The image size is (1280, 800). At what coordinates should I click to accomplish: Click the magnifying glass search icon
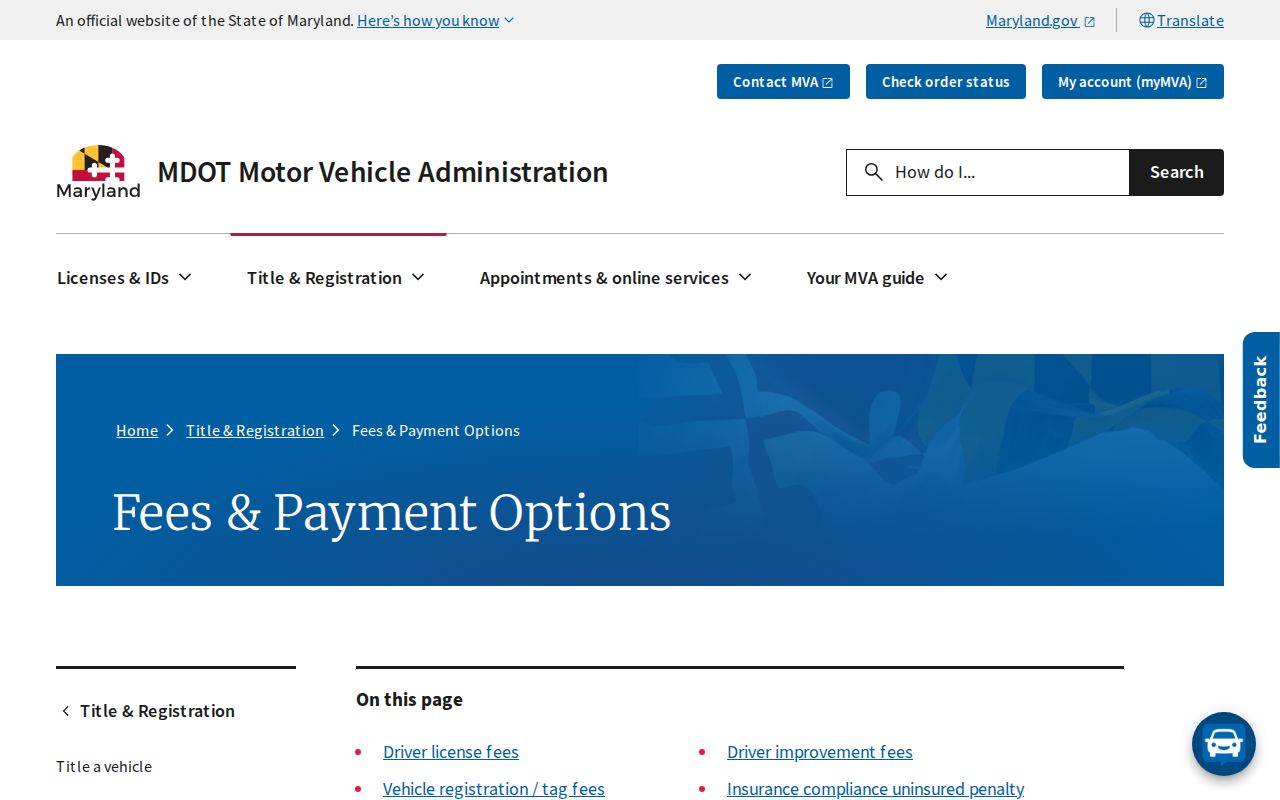873,172
